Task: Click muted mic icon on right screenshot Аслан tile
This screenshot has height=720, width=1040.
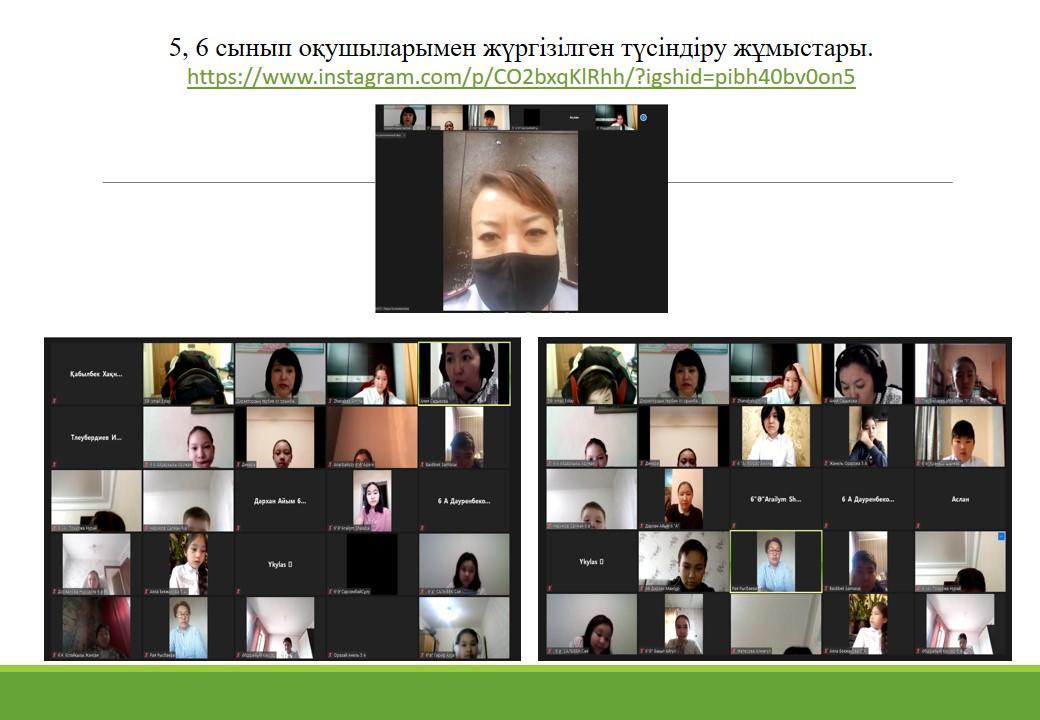Action: (918, 527)
